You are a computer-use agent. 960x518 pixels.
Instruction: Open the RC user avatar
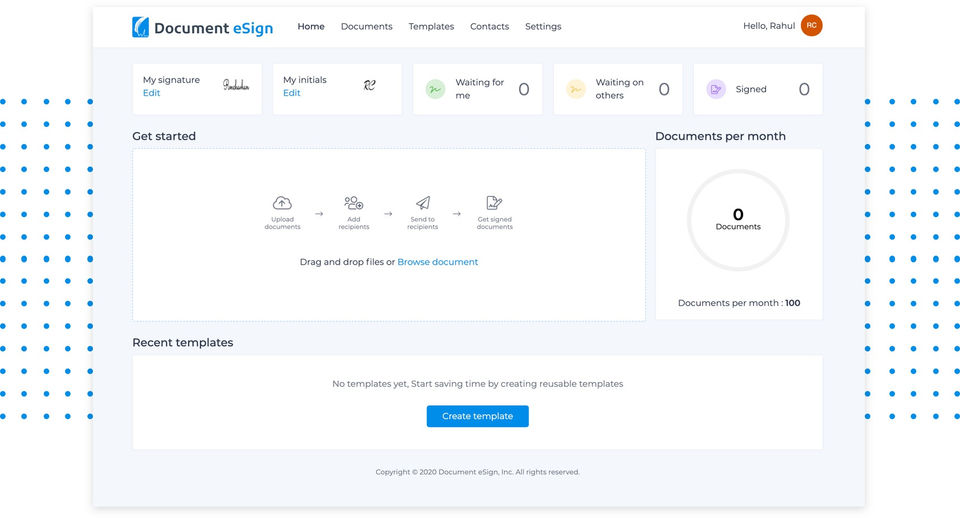tap(811, 26)
